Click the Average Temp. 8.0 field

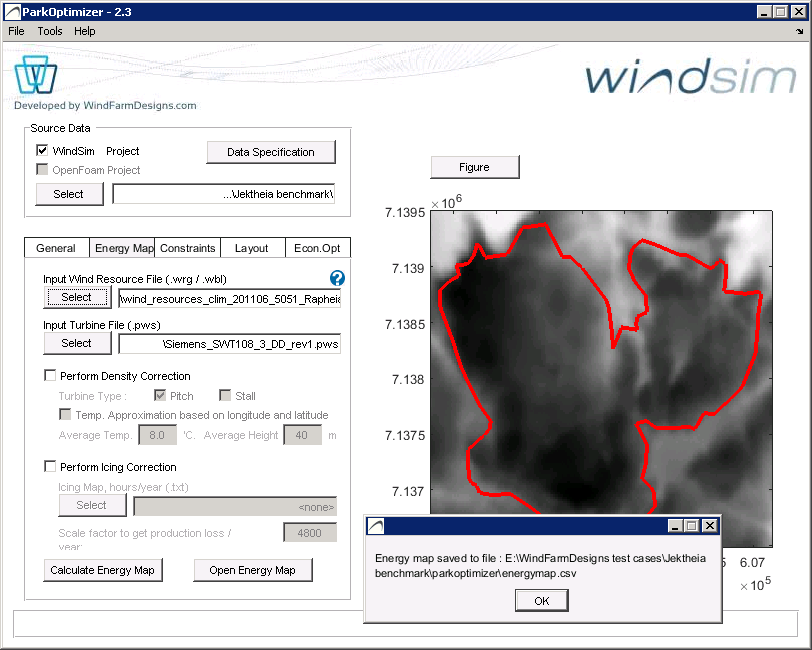click(157, 435)
